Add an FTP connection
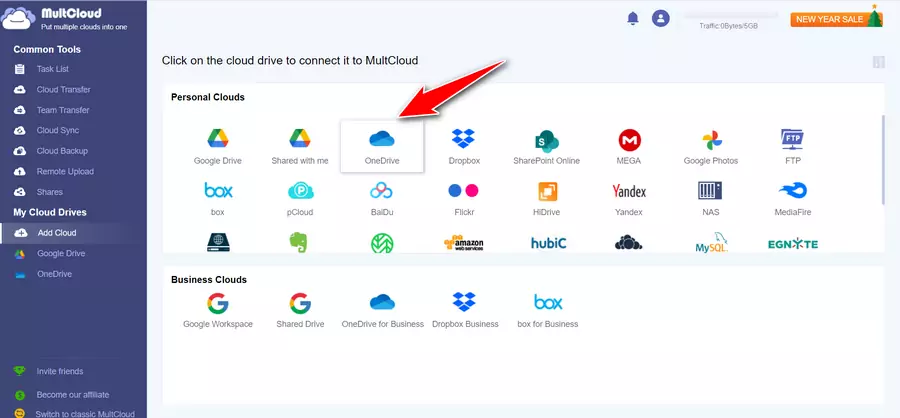The image size is (900, 418). coord(793,146)
